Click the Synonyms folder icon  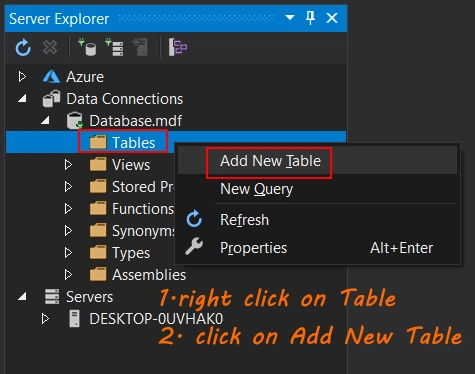point(98,230)
